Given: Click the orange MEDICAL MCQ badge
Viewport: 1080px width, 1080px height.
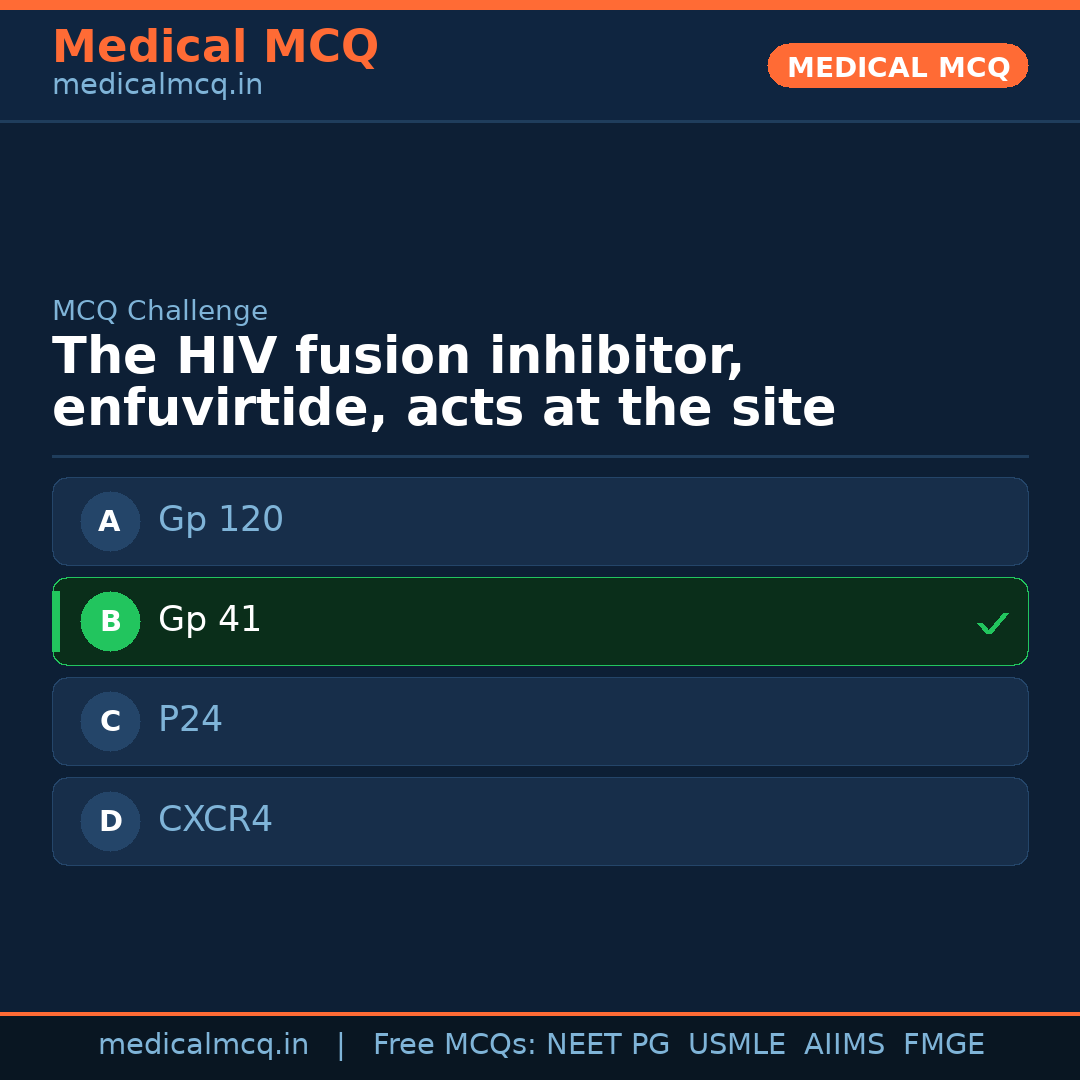Looking at the screenshot, I should [x=897, y=66].
